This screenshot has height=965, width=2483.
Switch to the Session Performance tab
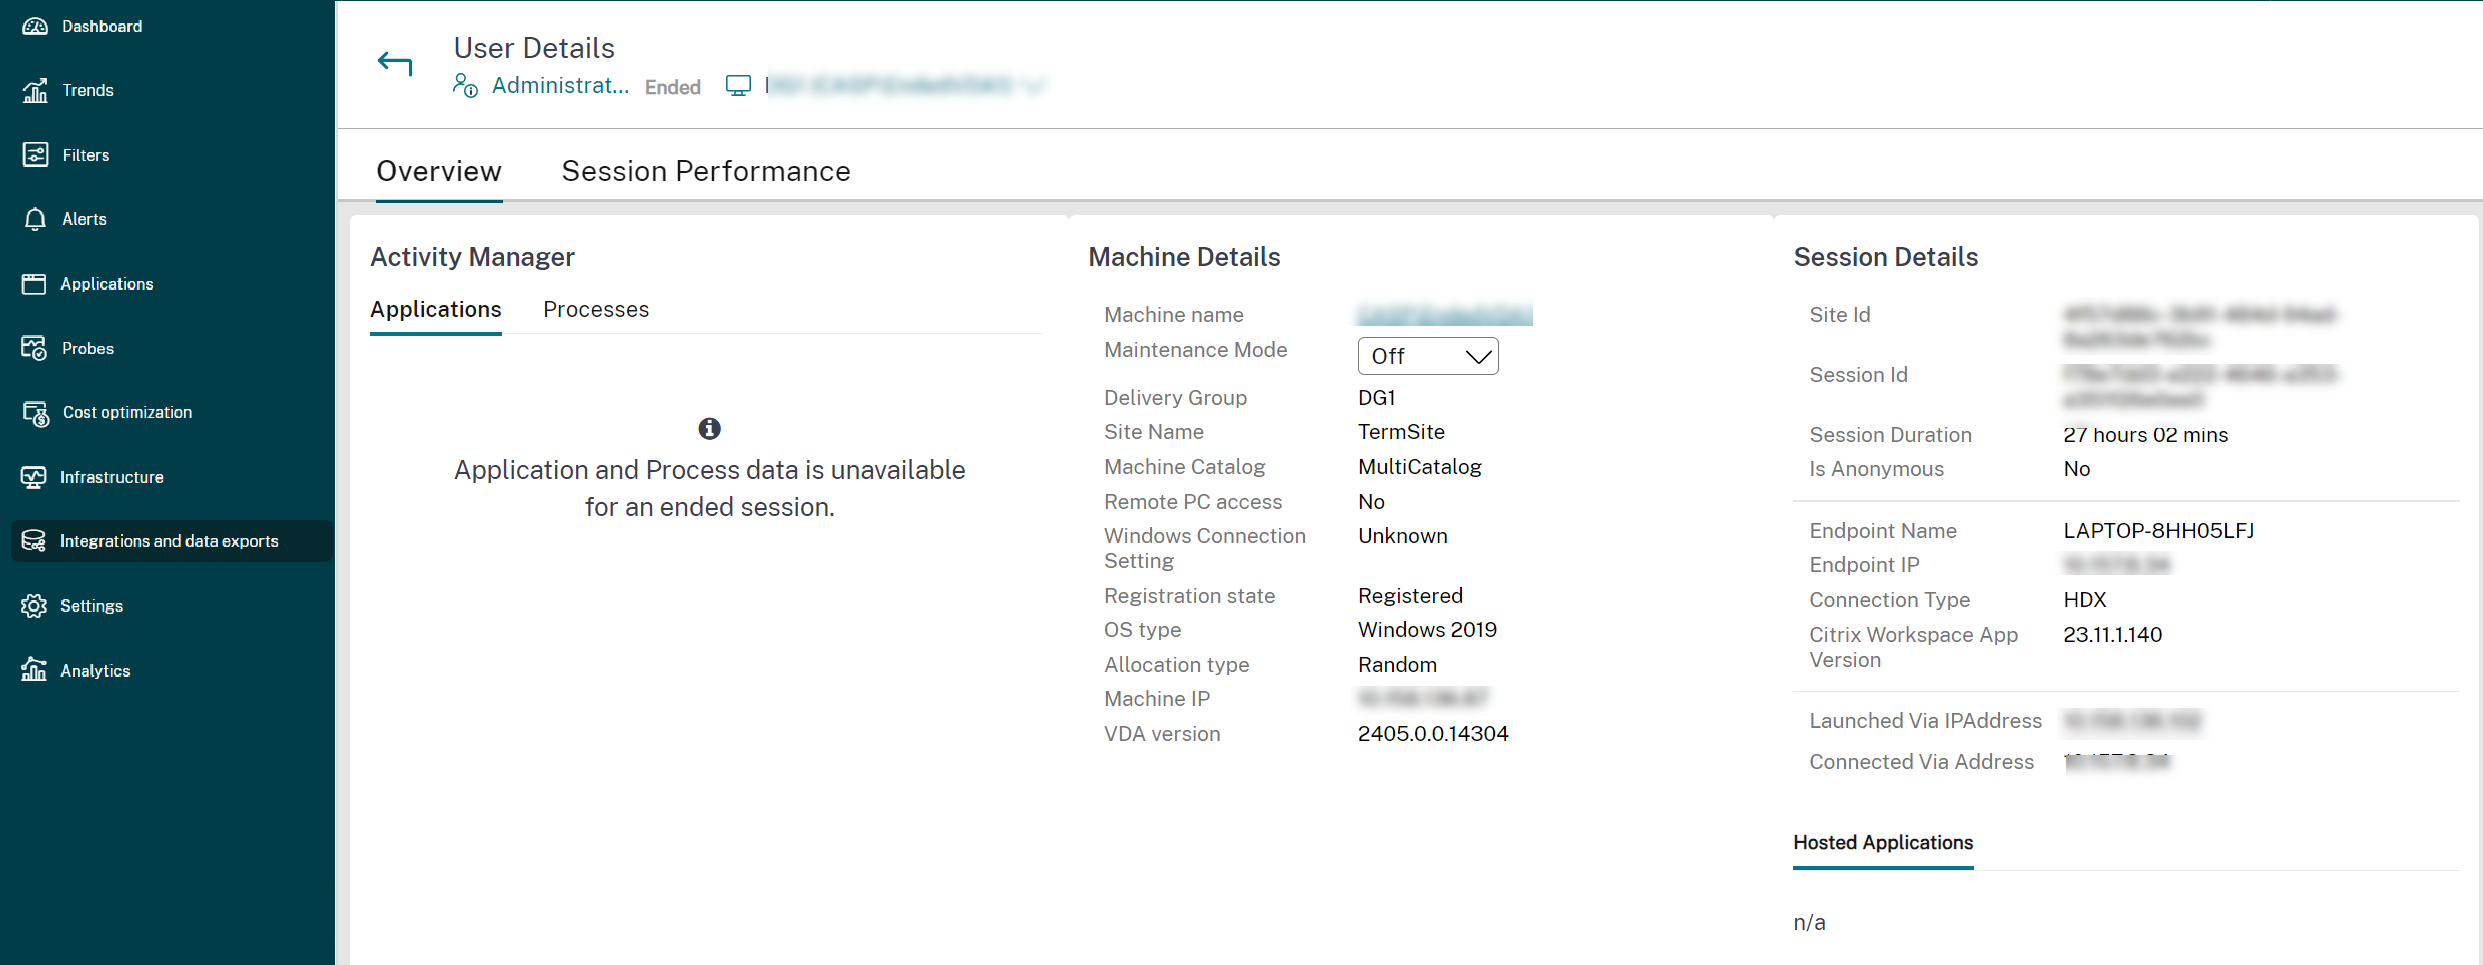(706, 171)
